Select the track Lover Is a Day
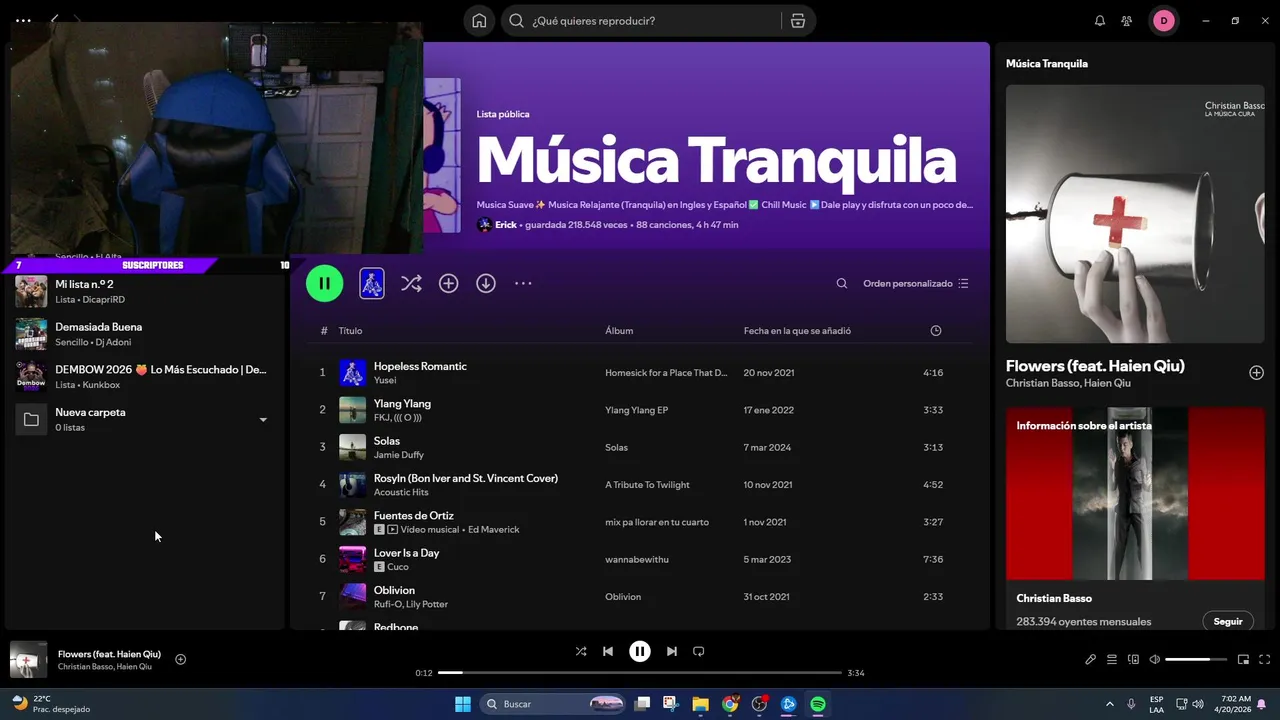1280x720 pixels. click(x=406, y=553)
